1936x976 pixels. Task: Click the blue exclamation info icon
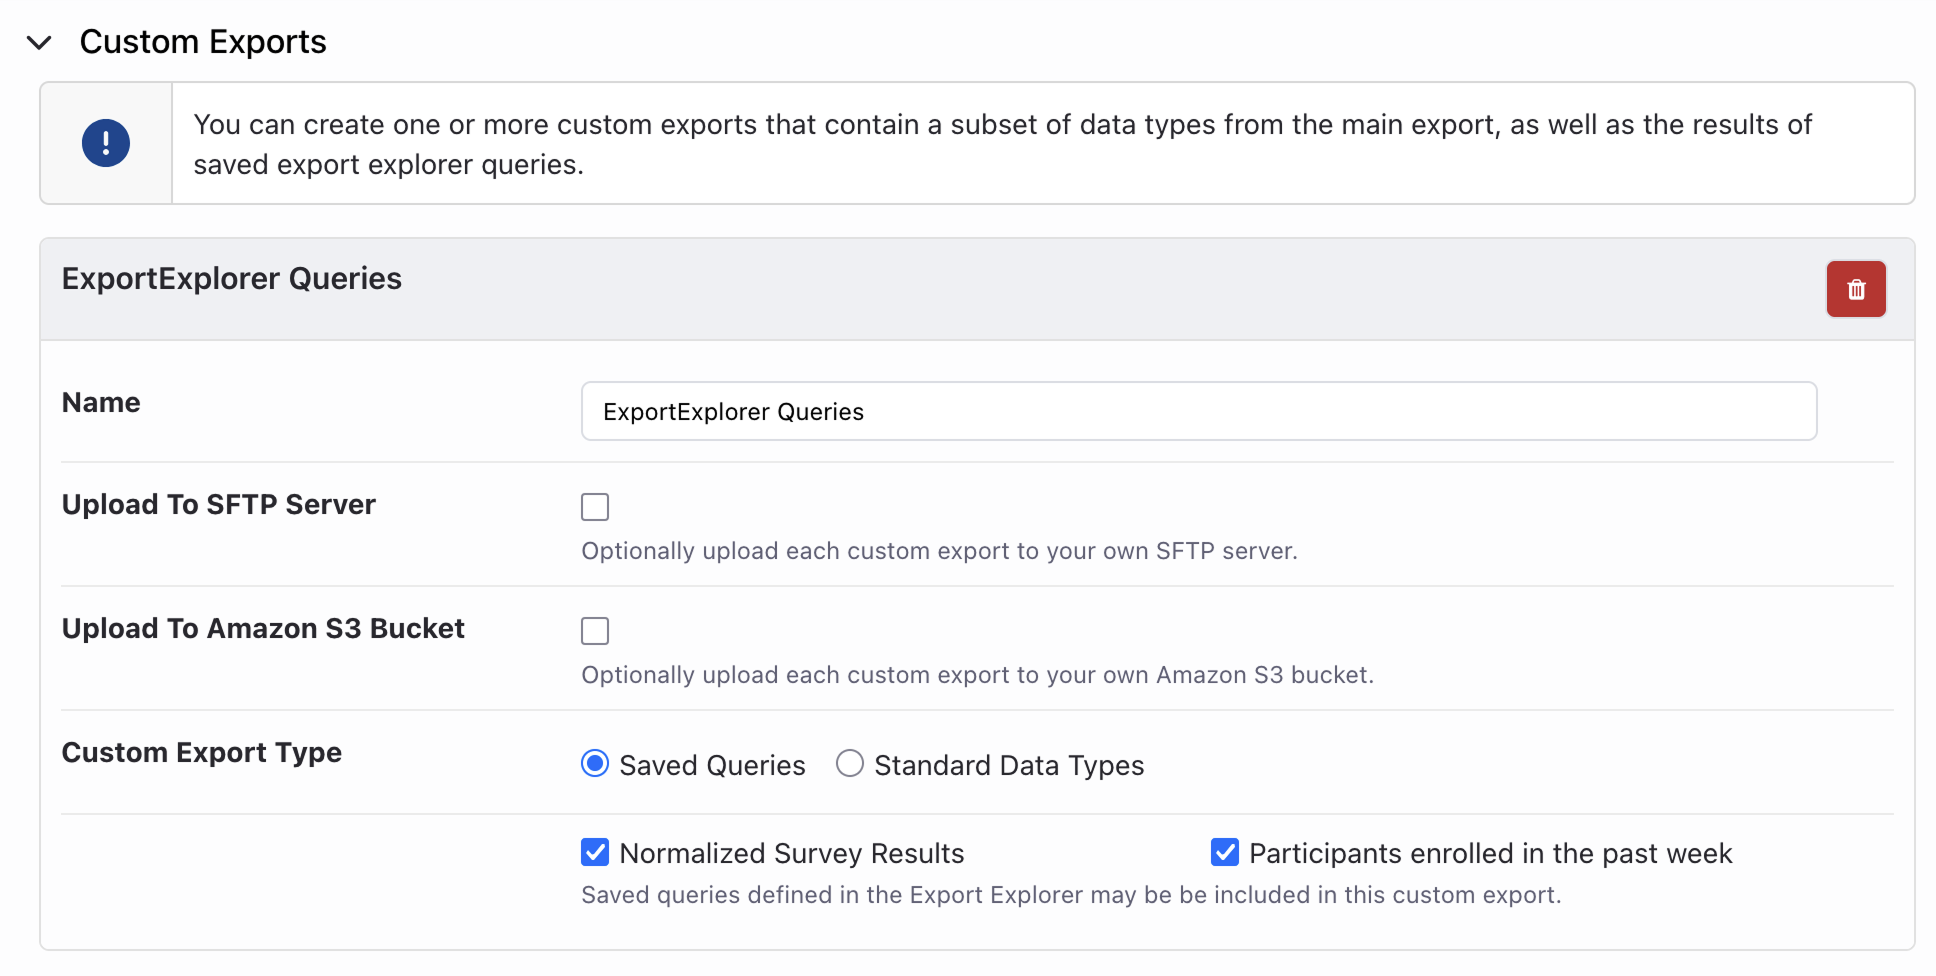[106, 143]
